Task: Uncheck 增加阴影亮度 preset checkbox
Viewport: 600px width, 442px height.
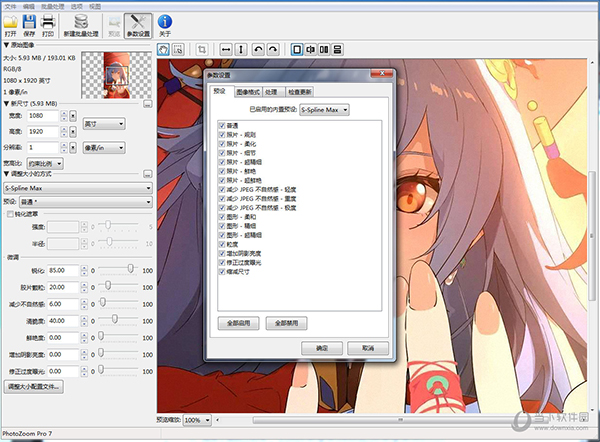Action: pos(222,253)
